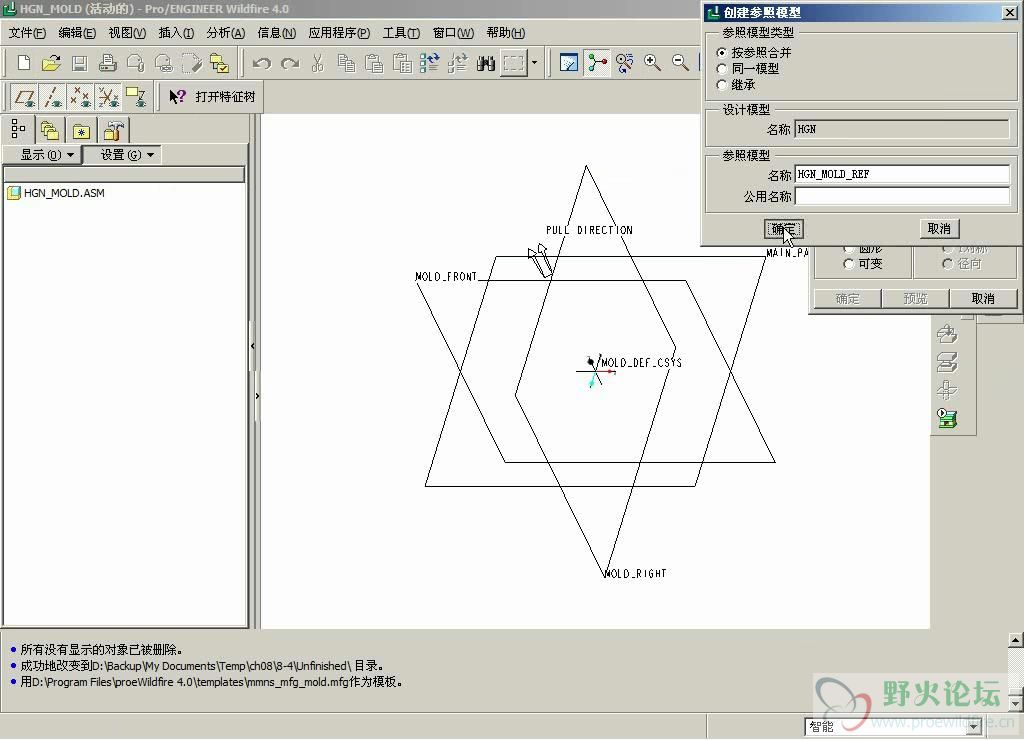Click the mold component extract icon
The width and height of the screenshot is (1024, 740).
point(947,418)
